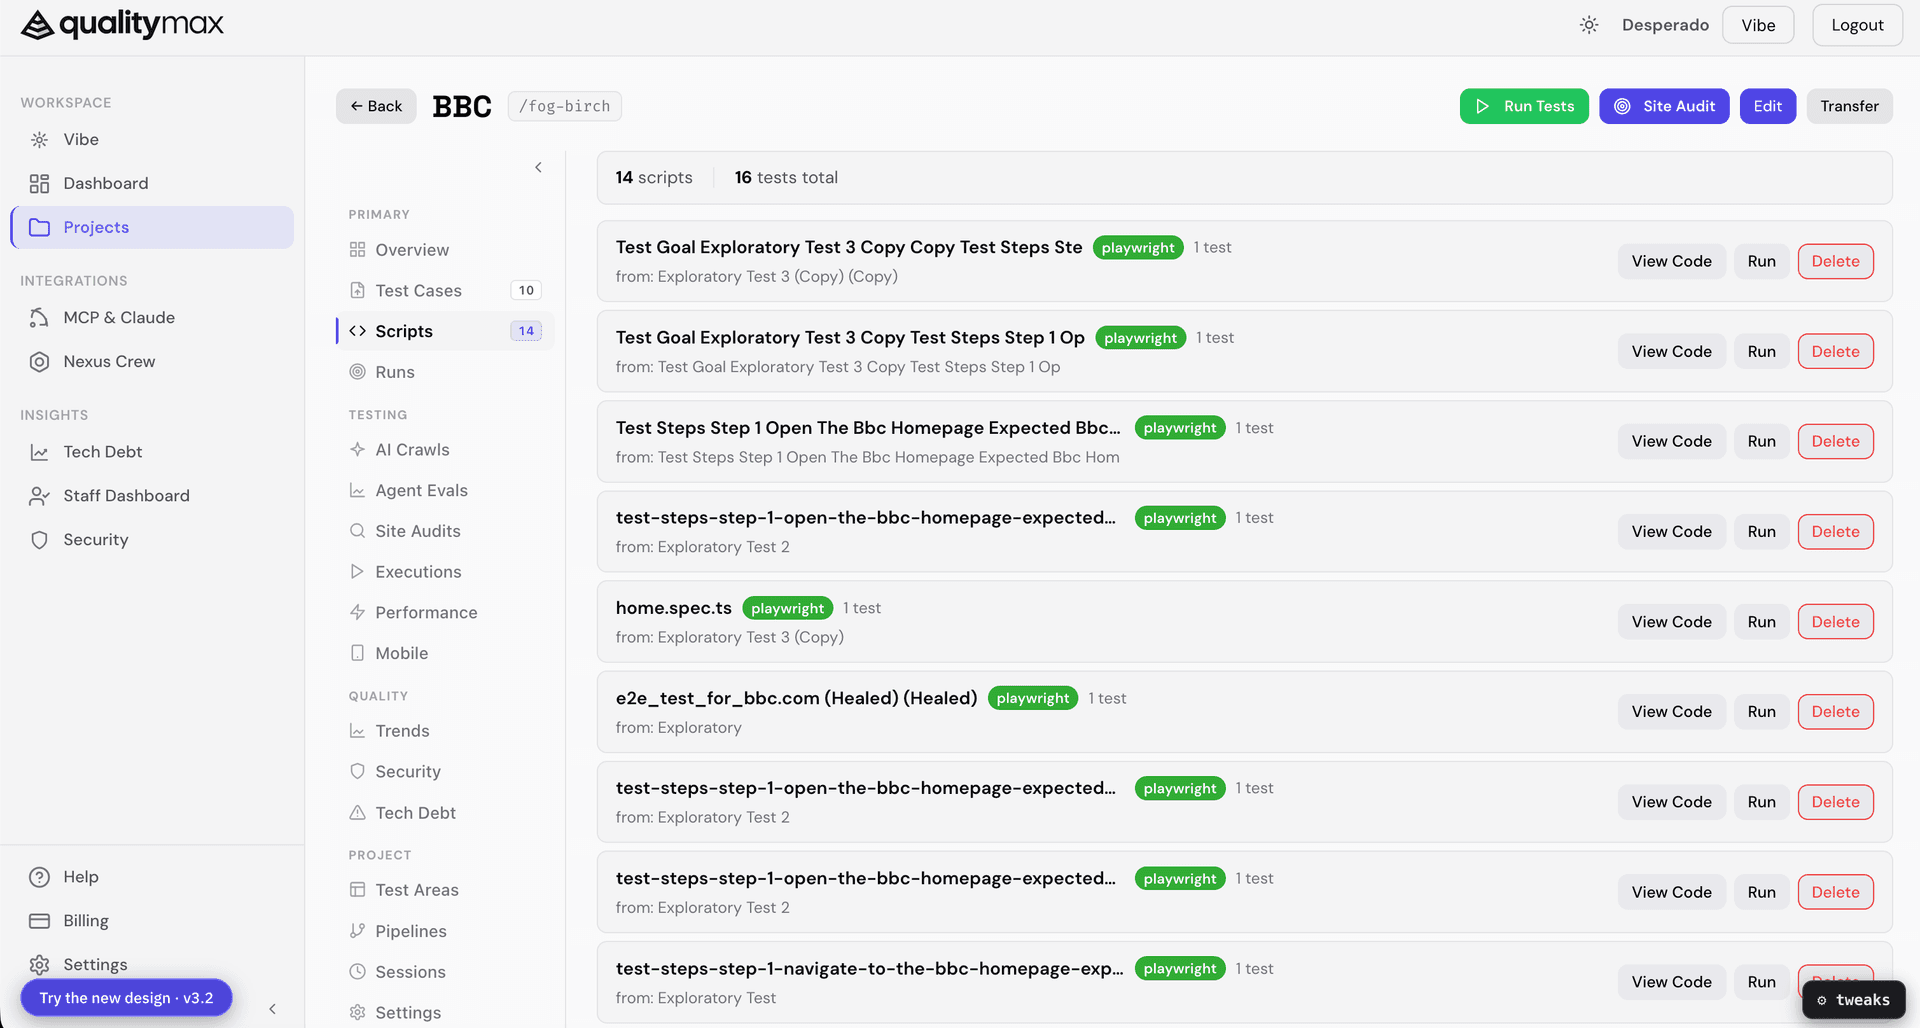The height and width of the screenshot is (1028, 1920).
Task: Run Test Goal Exploratory Test 3 Copy Copy script
Action: click(x=1761, y=262)
